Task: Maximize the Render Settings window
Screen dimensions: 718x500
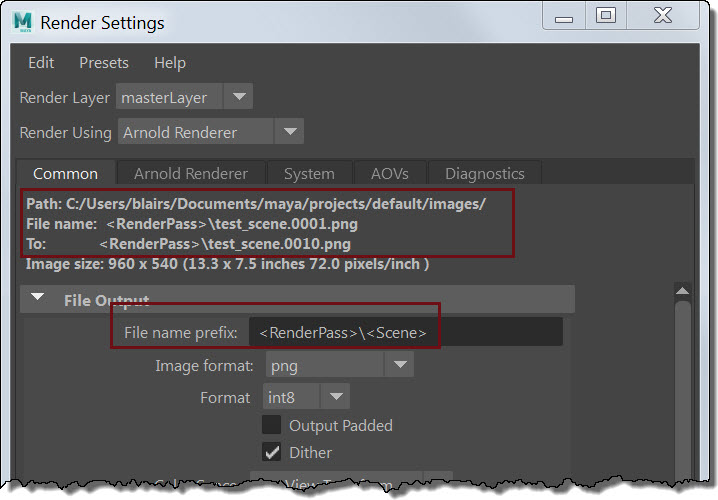Action: [605, 15]
